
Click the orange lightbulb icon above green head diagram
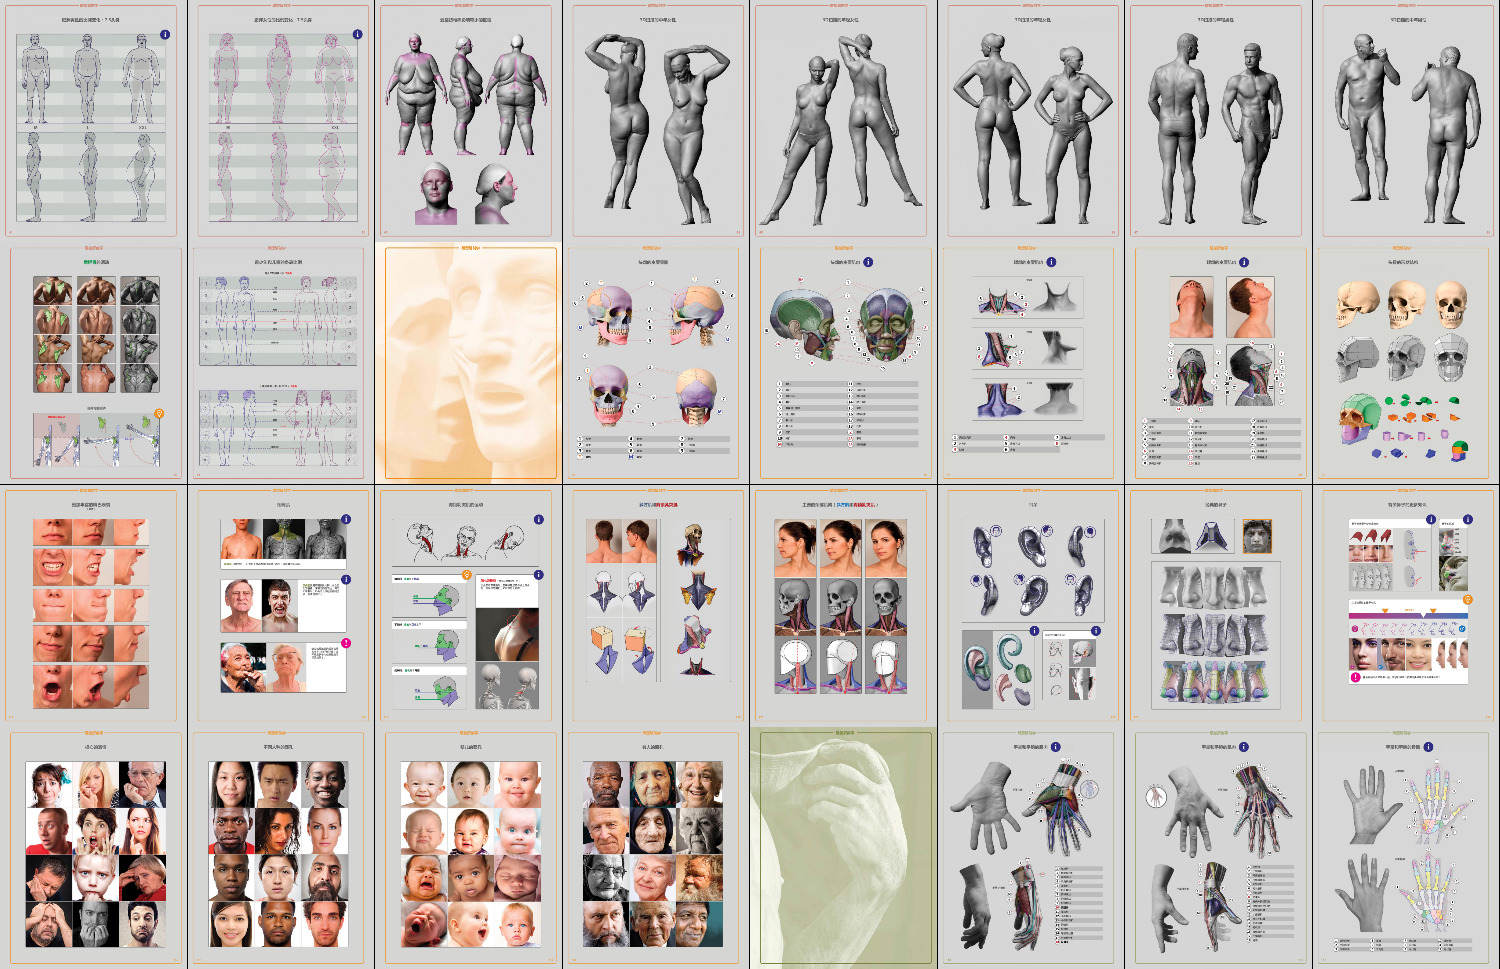[x=466, y=575]
